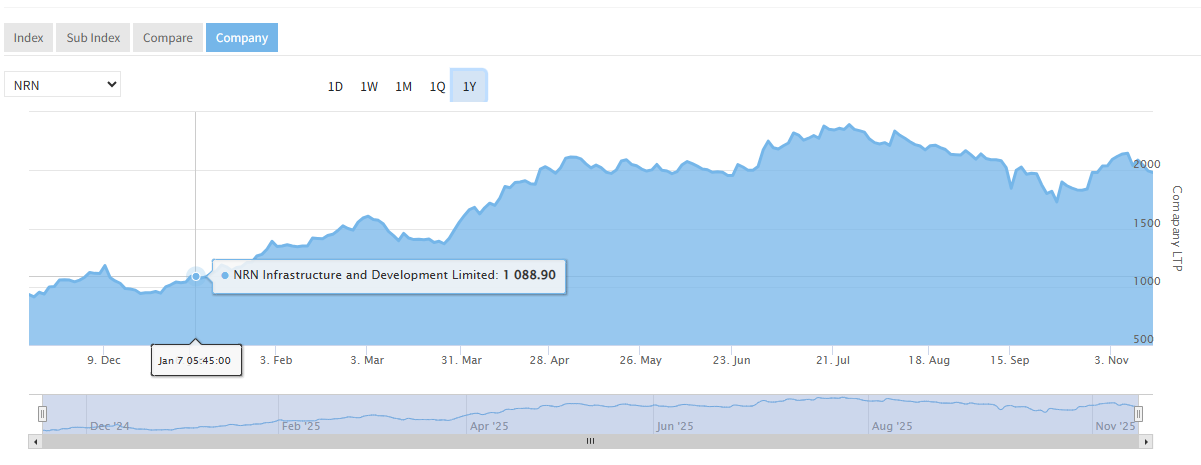Click the scrollbar grip thumb
The height and width of the screenshot is (465, 1201).
(x=590, y=440)
